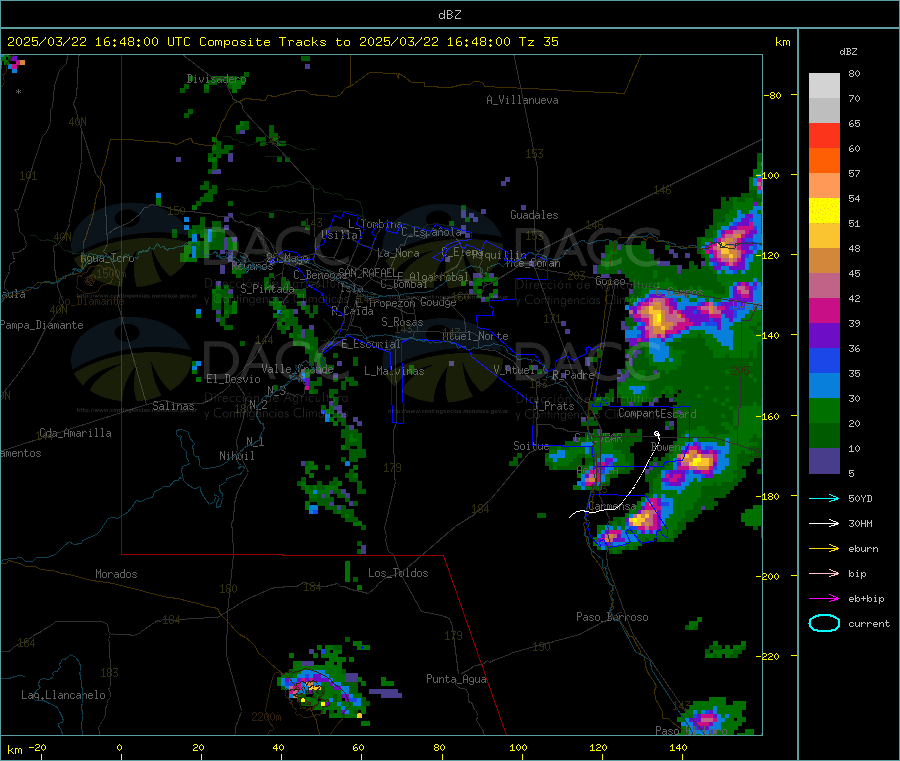Click the pink bip arrow in legend
This screenshot has width=900, height=761.
pyautogui.click(x=824, y=573)
